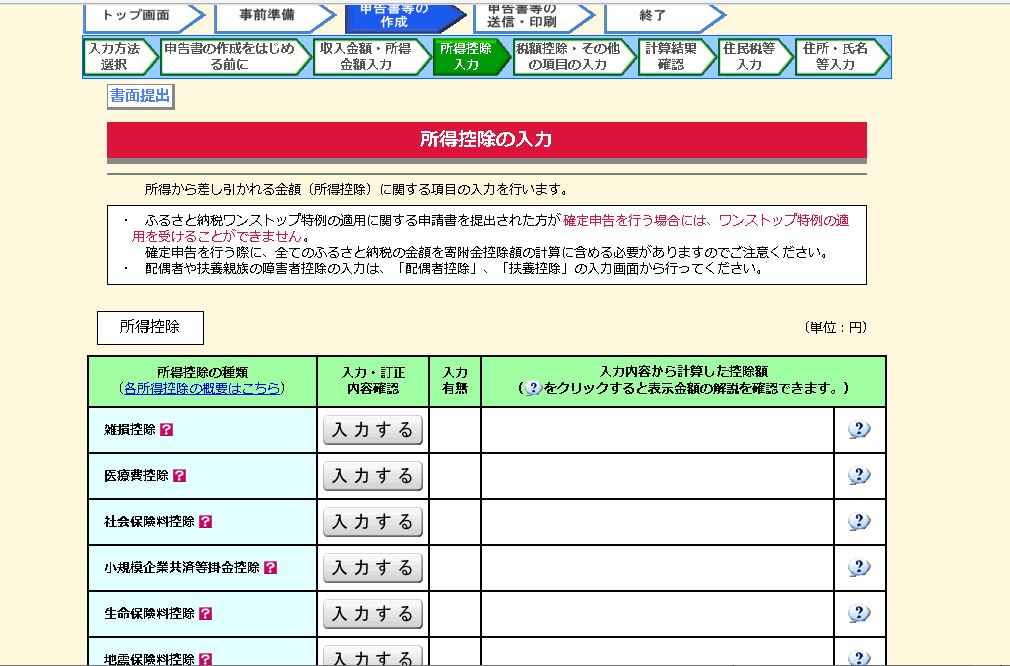The image size is (1010, 666).
Task: Click red help icon beside 雑損控除
Action: (x=166, y=430)
